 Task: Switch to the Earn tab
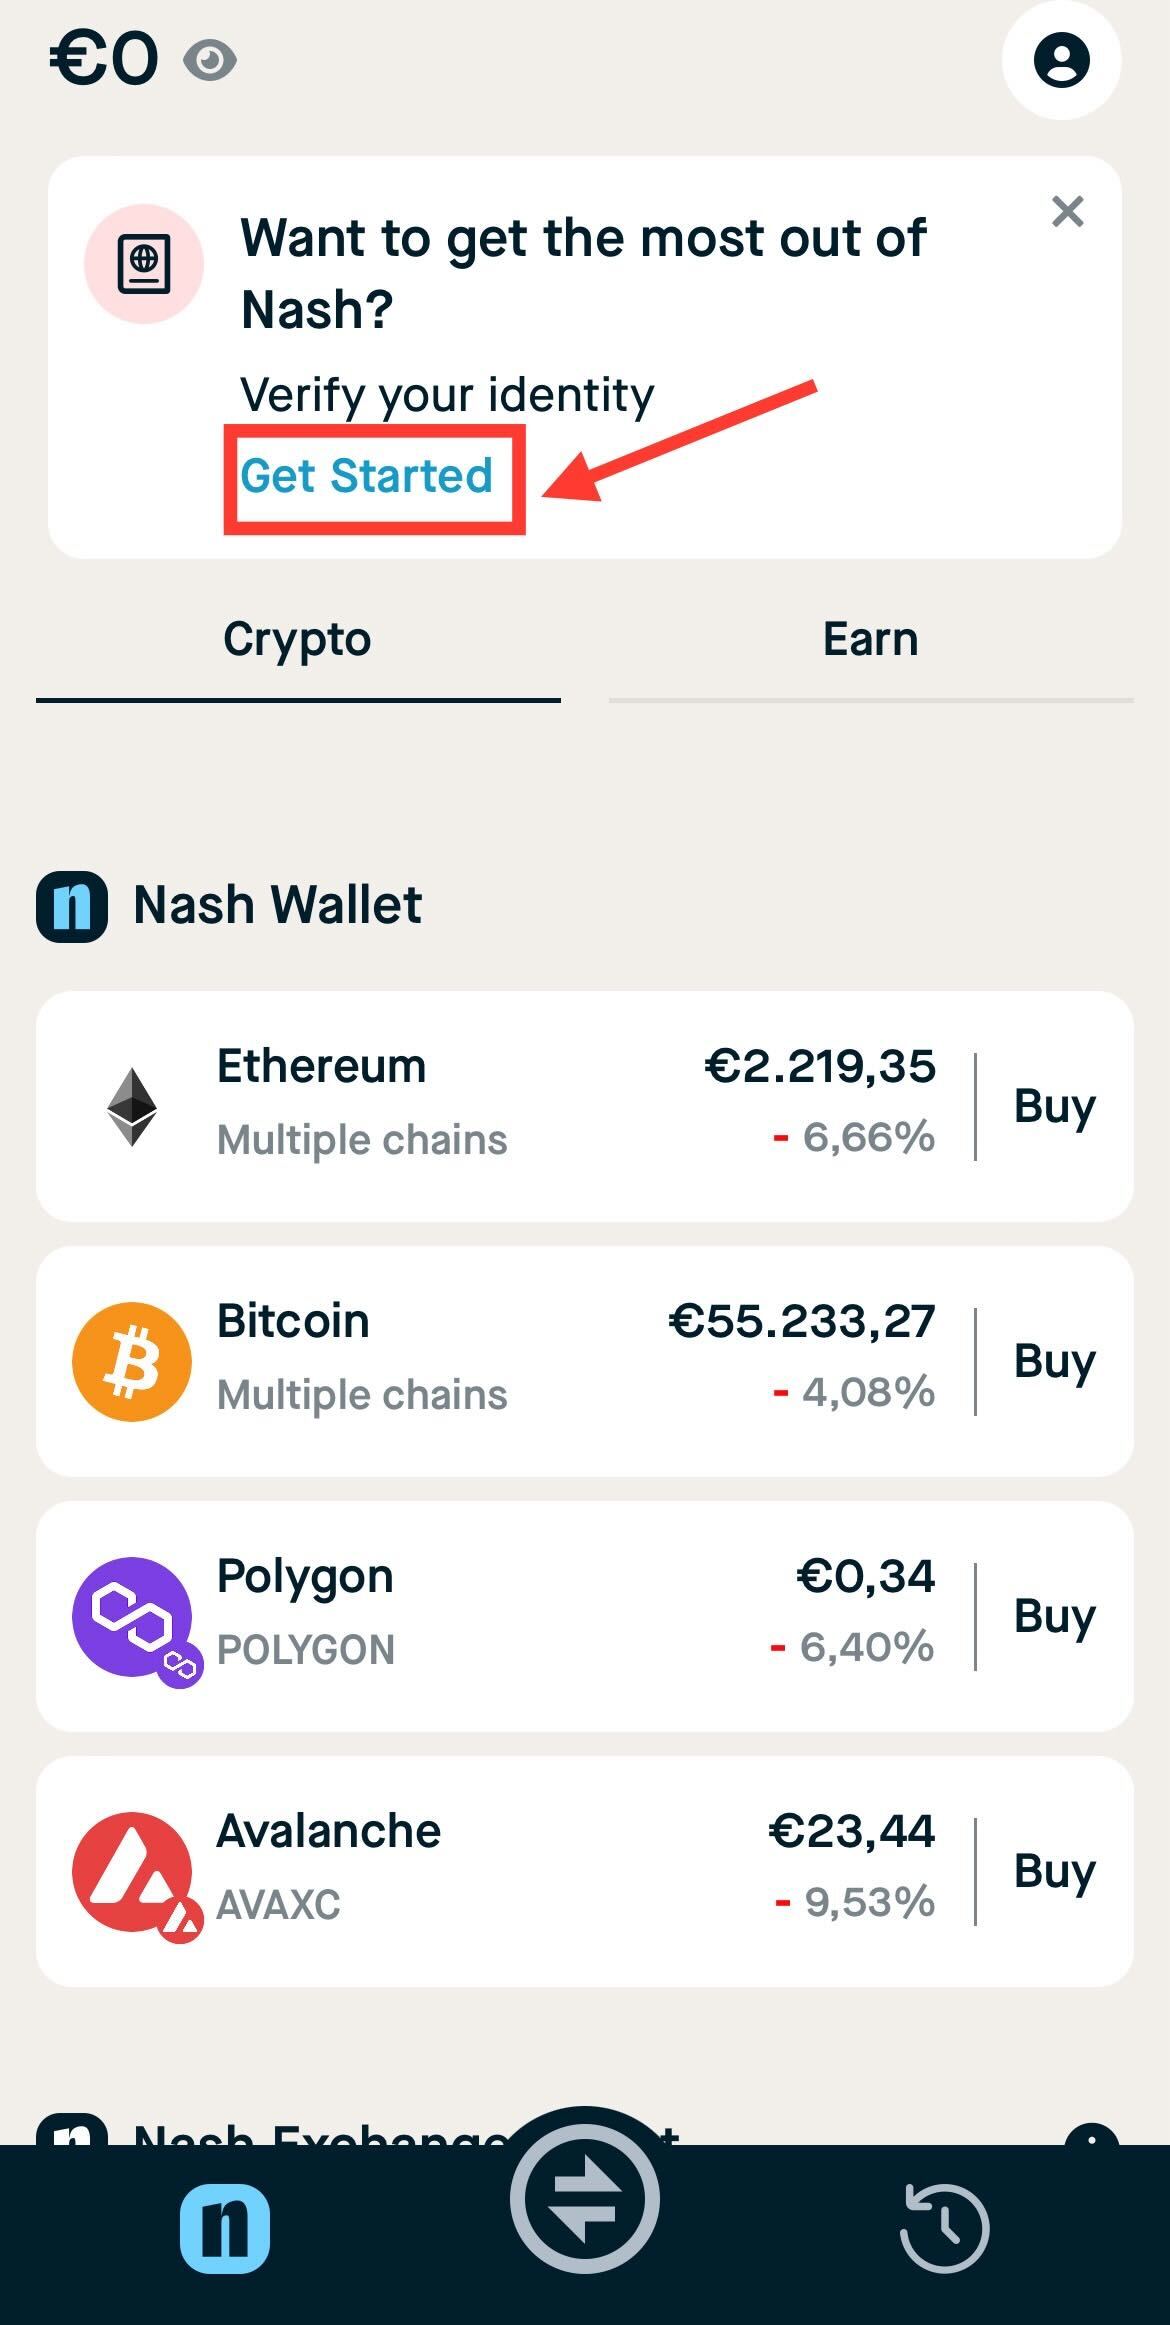coord(871,640)
